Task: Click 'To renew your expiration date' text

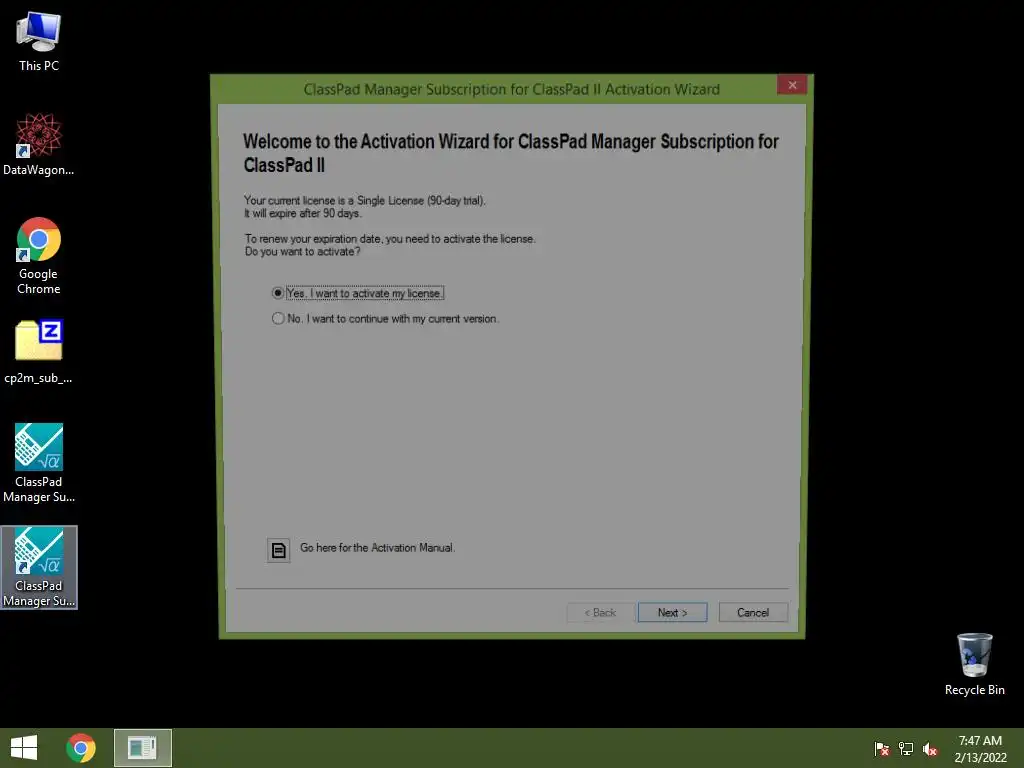Action: click(390, 239)
